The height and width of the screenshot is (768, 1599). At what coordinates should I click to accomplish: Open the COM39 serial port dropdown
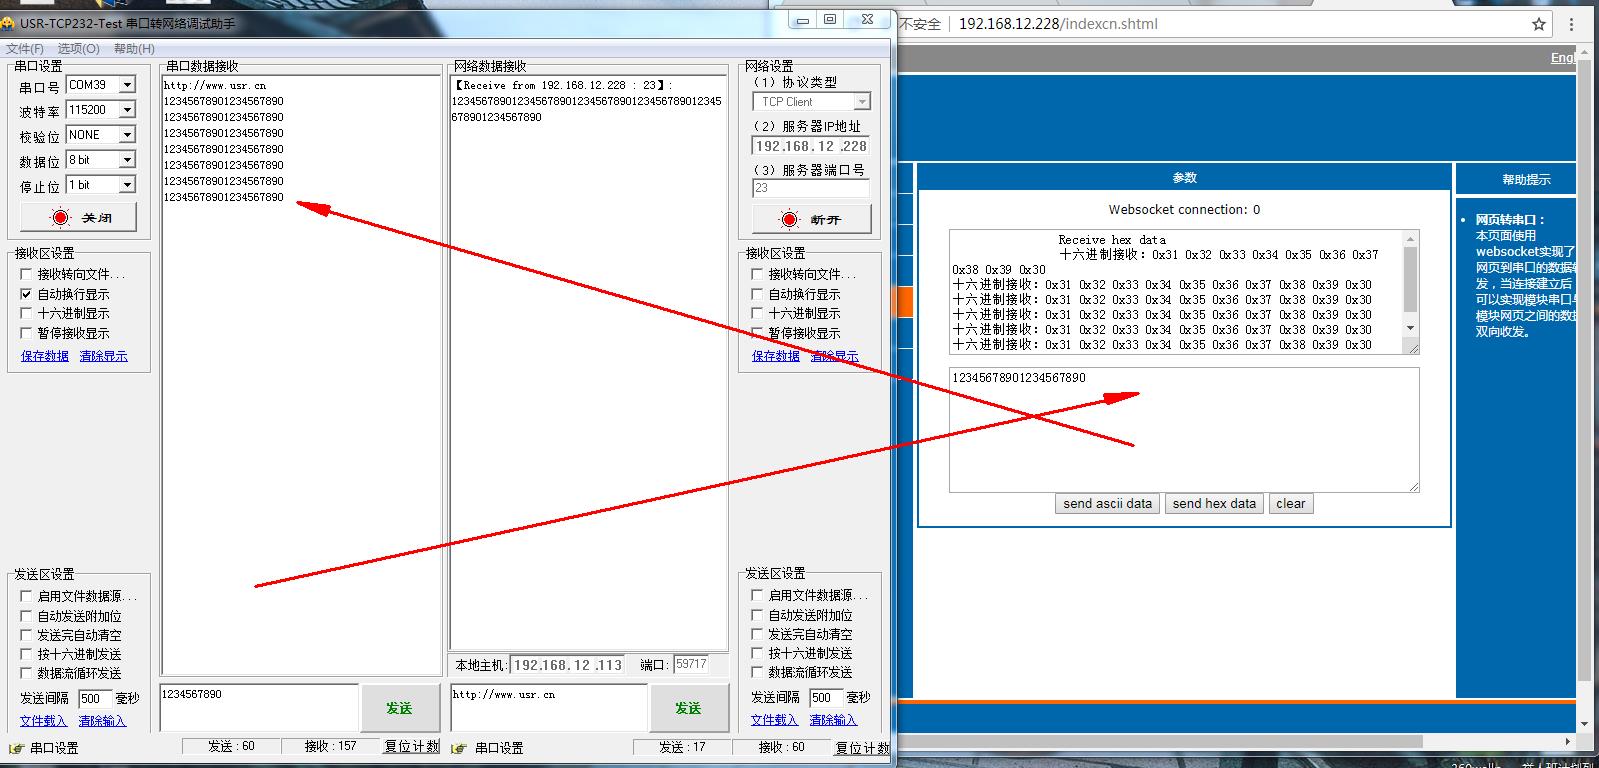pyautogui.click(x=127, y=85)
